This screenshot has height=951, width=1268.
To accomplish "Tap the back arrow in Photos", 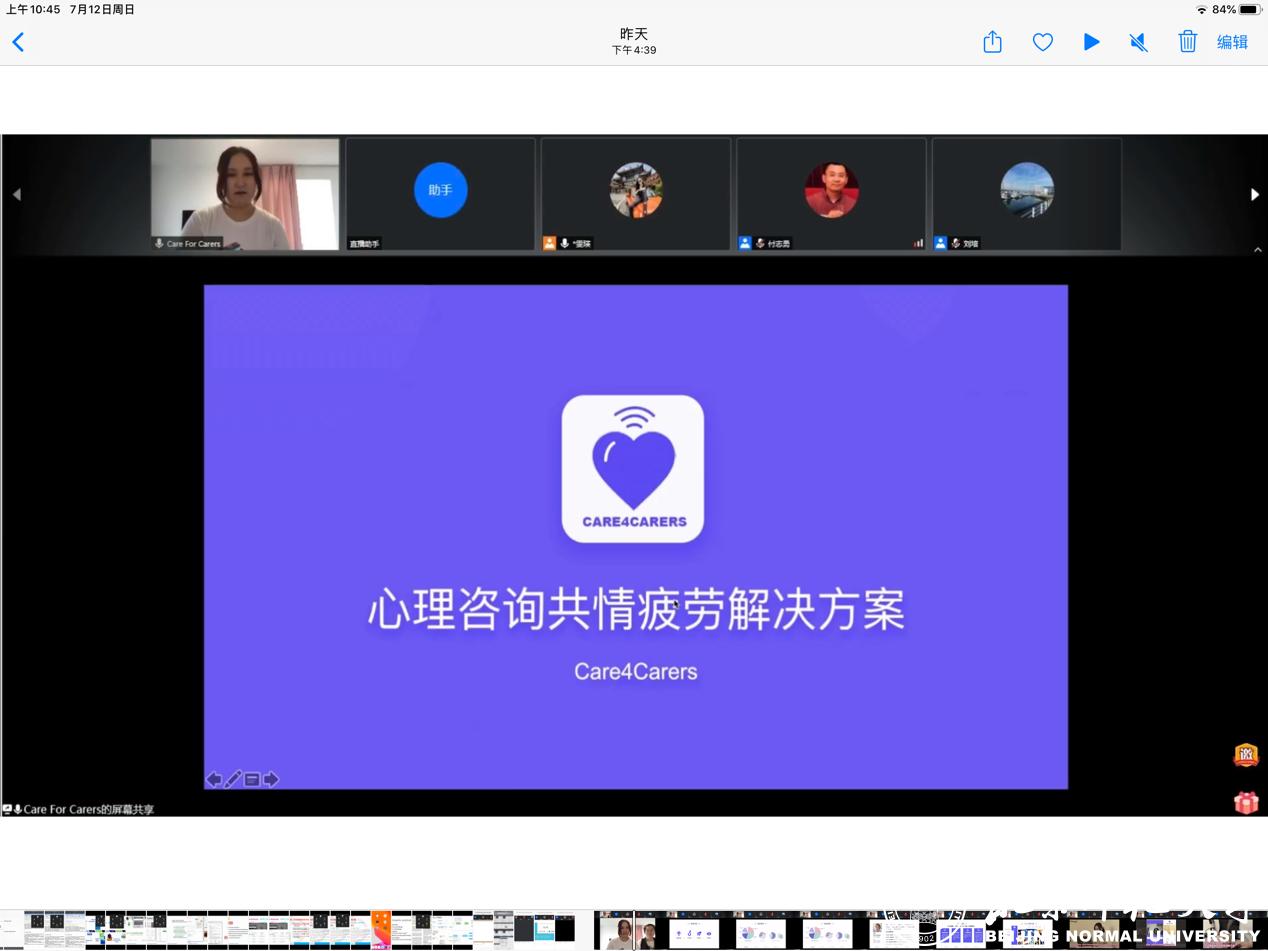I will (18, 42).
